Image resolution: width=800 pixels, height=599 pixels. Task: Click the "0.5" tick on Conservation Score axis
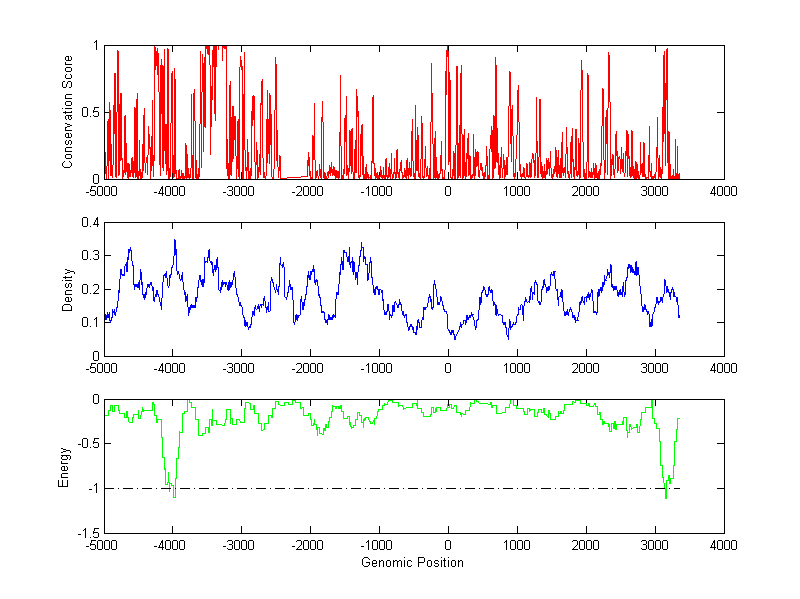(x=89, y=112)
